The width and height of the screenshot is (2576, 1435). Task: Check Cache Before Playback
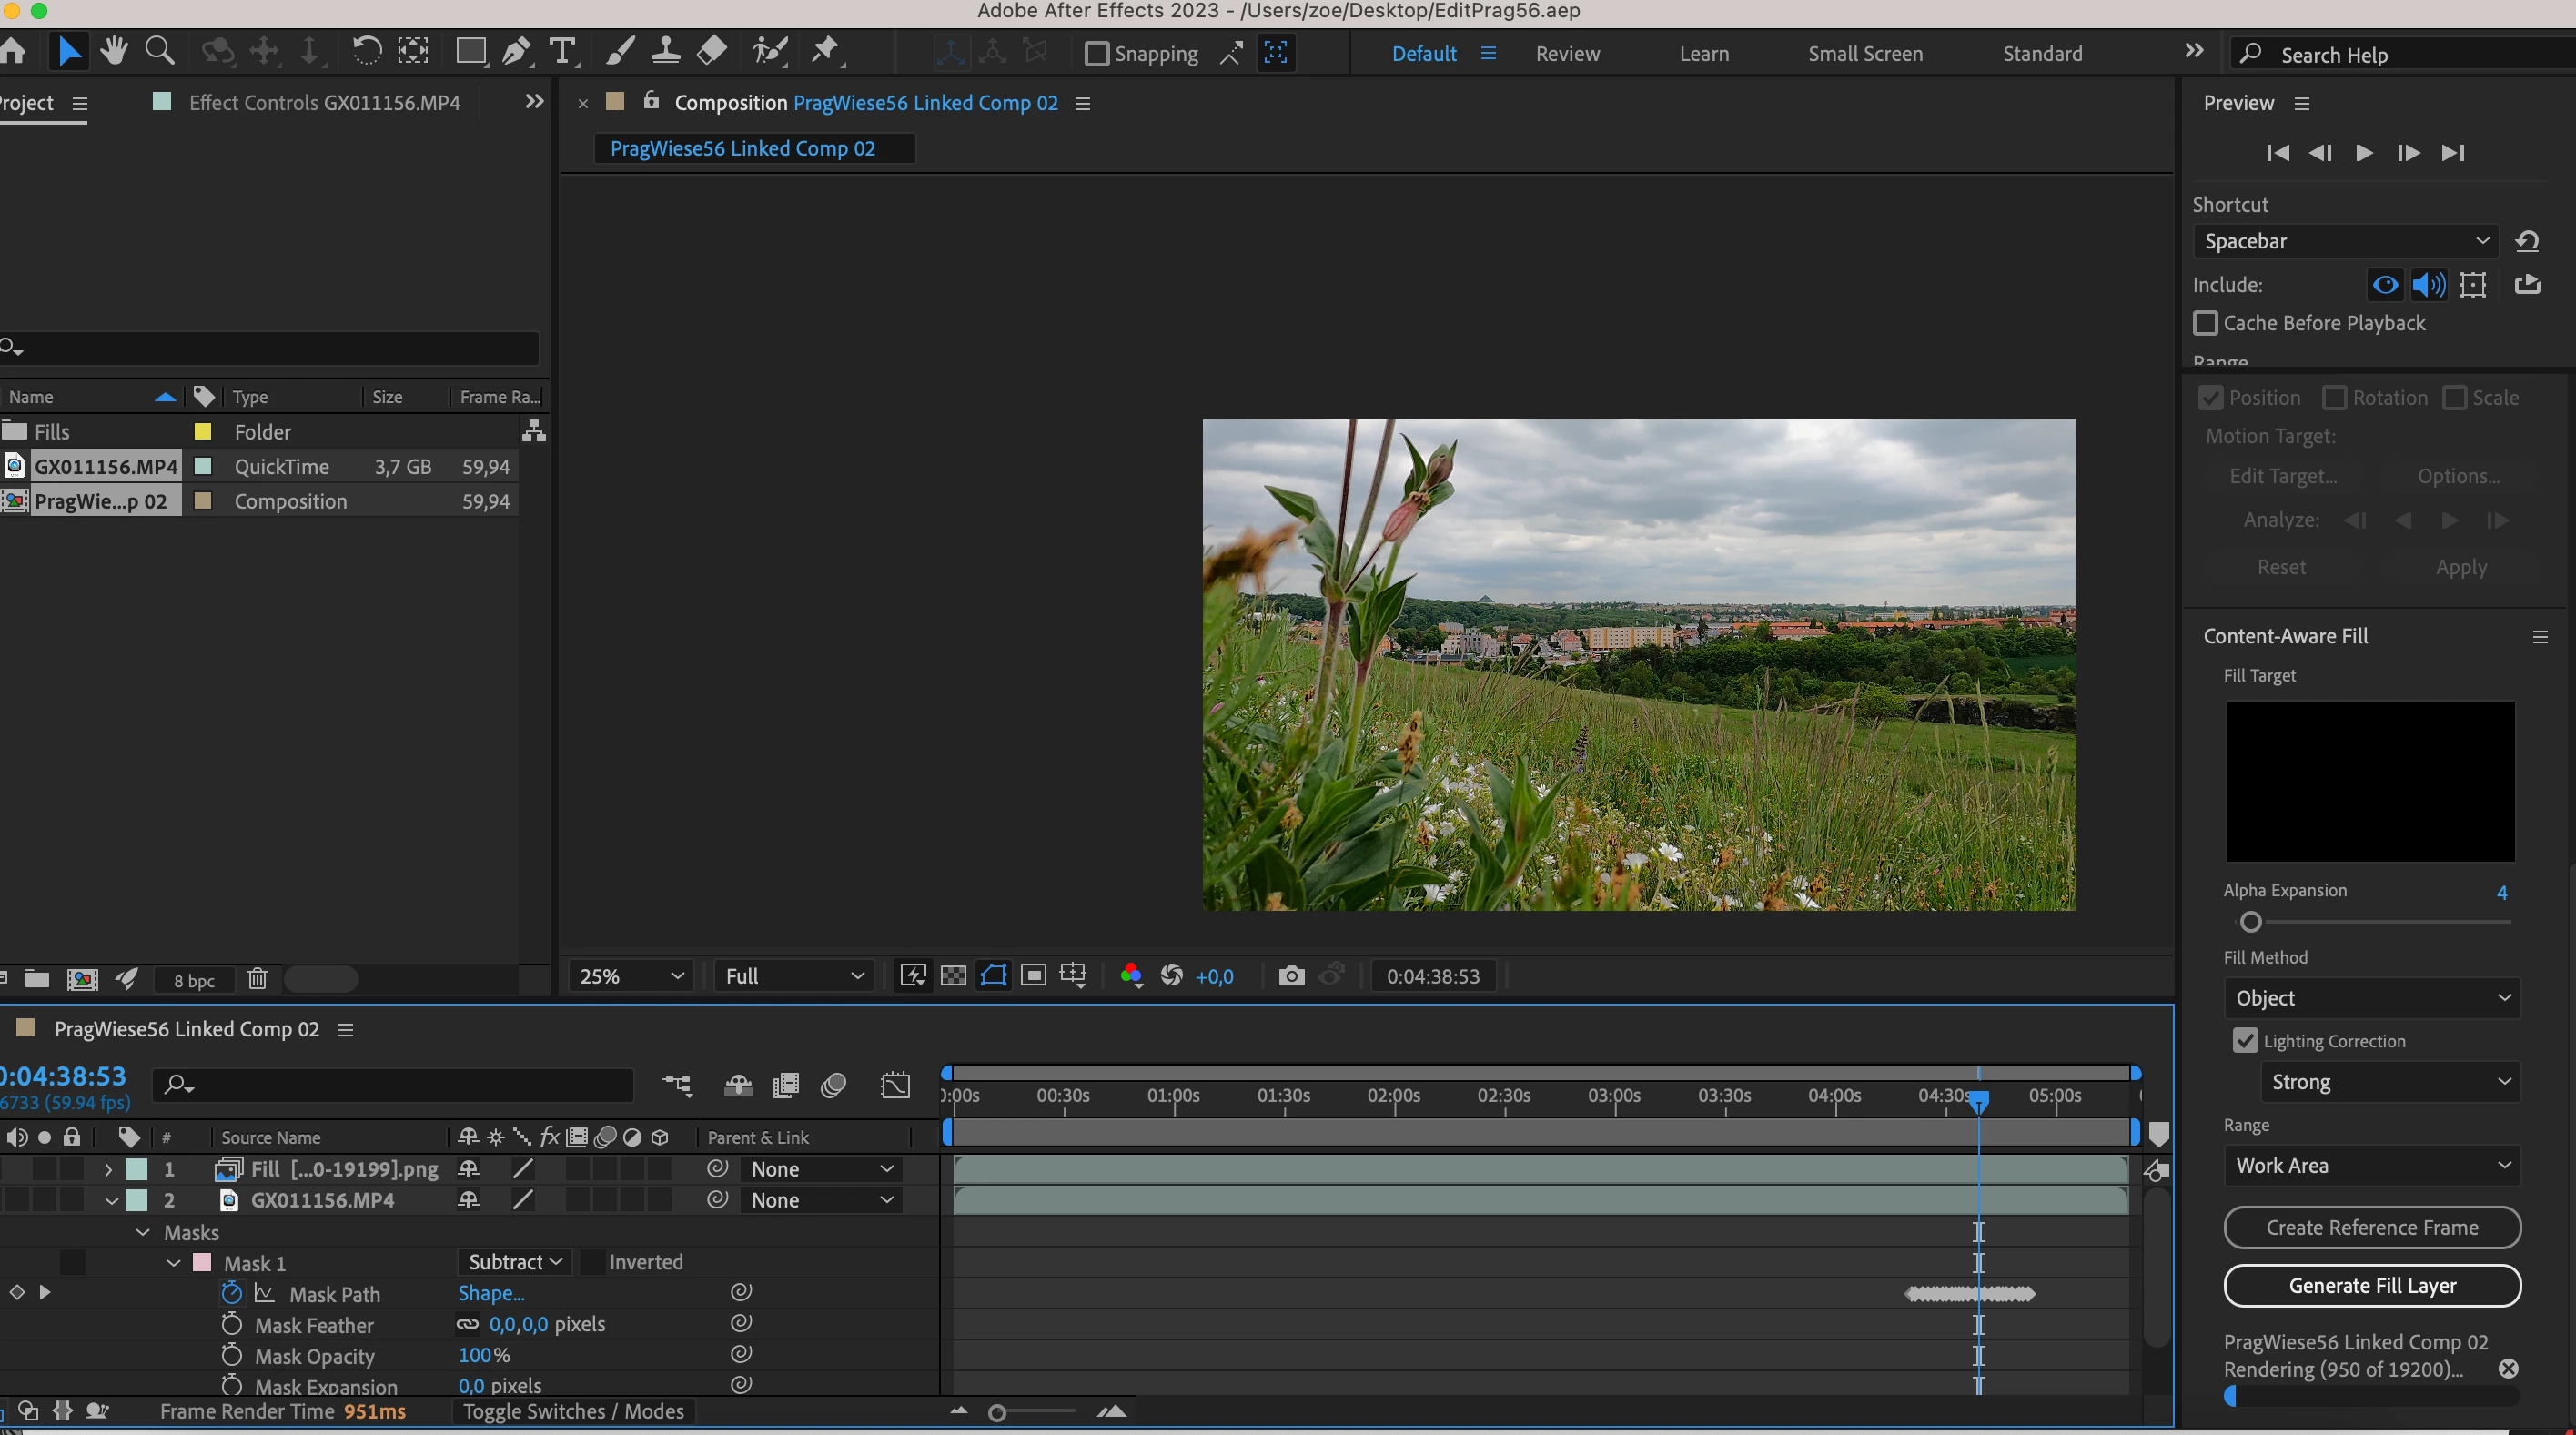click(x=2205, y=323)
